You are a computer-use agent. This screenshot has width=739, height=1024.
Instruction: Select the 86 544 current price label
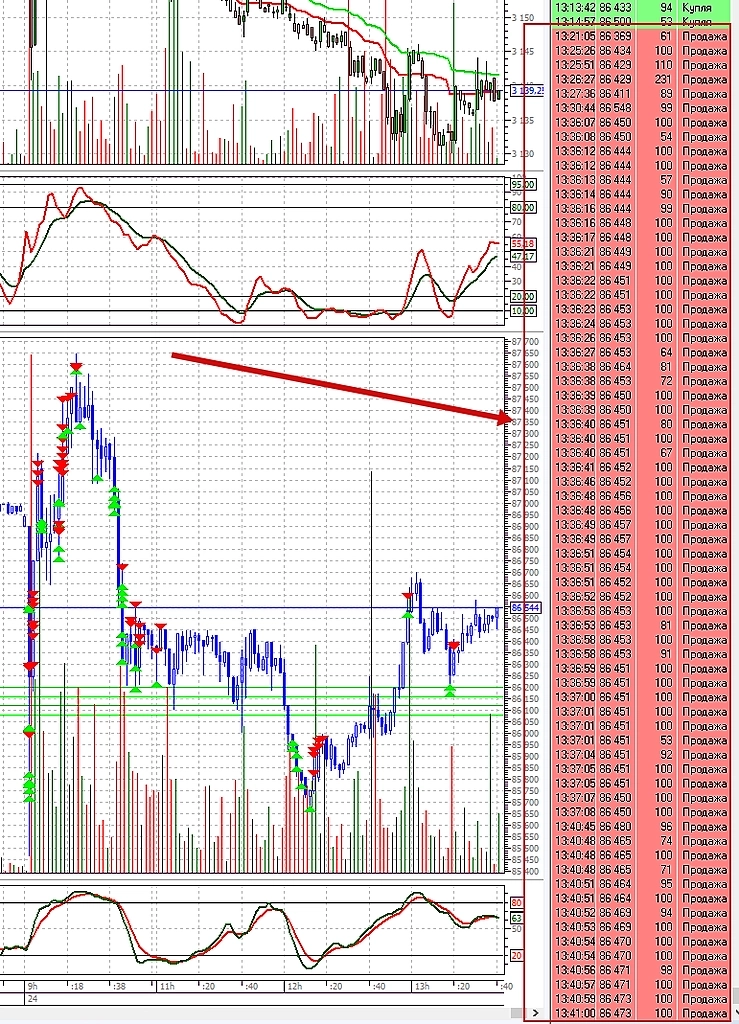point(524,607)
